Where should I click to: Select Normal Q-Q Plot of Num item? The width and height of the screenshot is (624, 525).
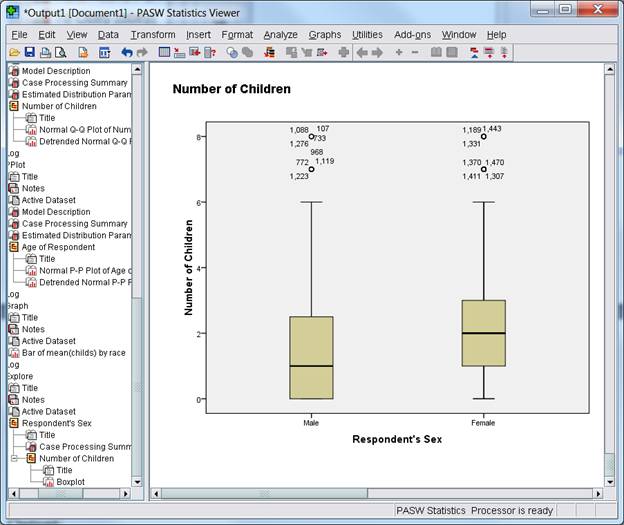coord(84,130)
